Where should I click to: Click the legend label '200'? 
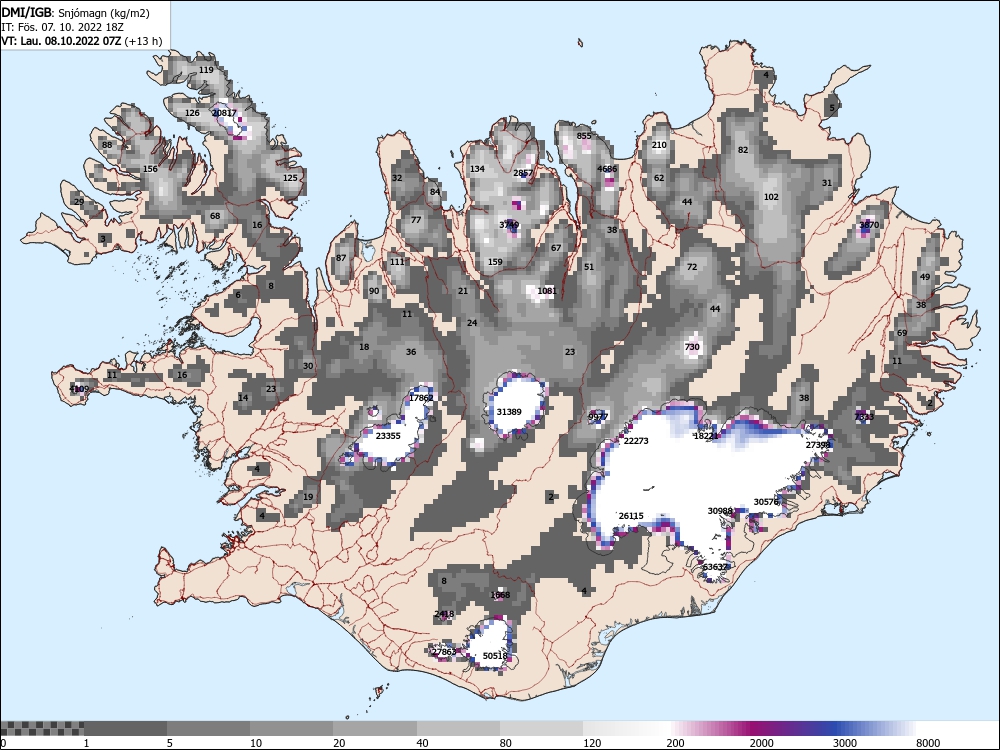(675, 743)
